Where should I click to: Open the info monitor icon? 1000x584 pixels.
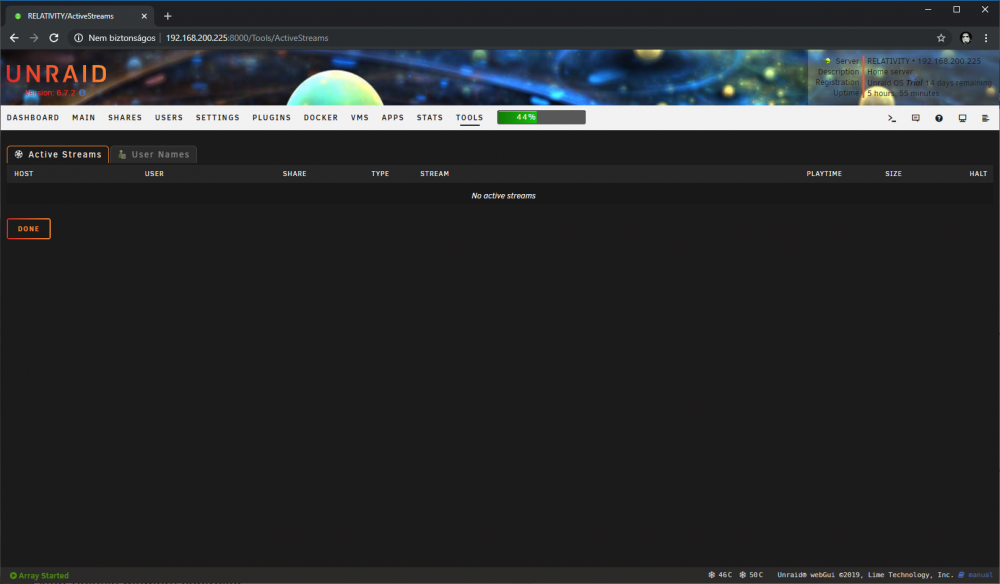click(x=962, y=118)
